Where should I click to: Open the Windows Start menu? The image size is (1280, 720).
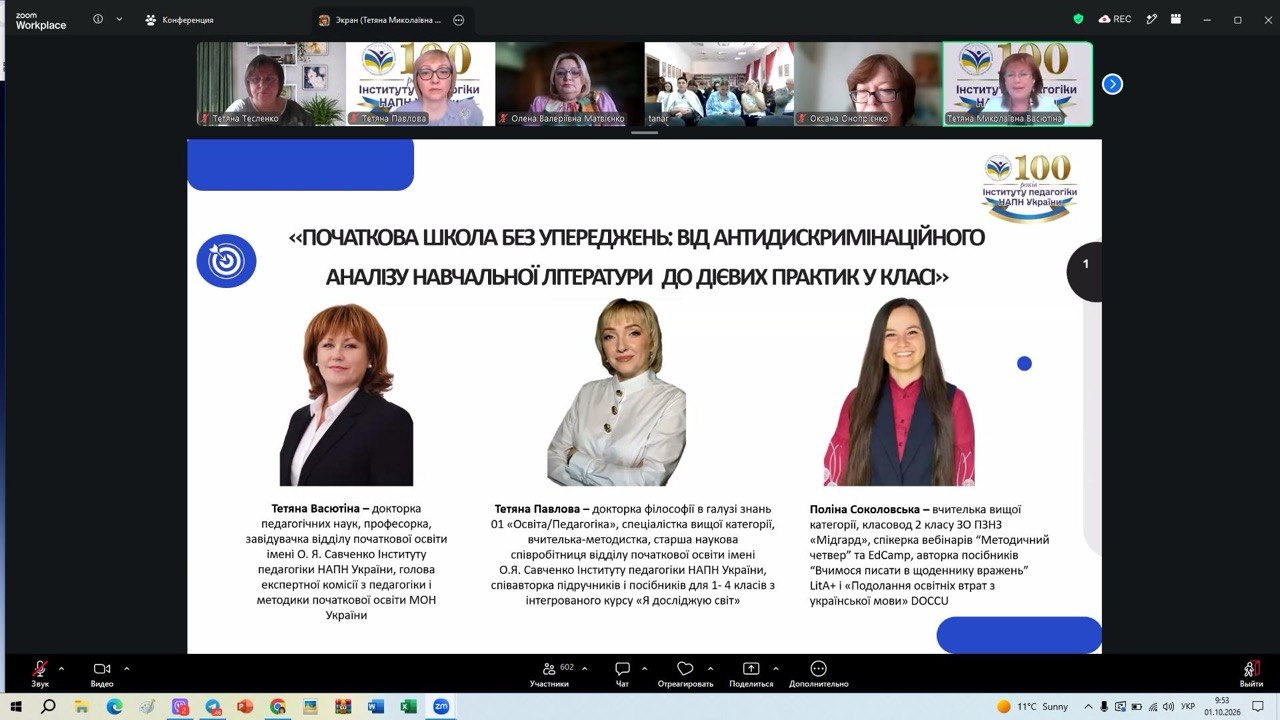[x=16, y=706]
